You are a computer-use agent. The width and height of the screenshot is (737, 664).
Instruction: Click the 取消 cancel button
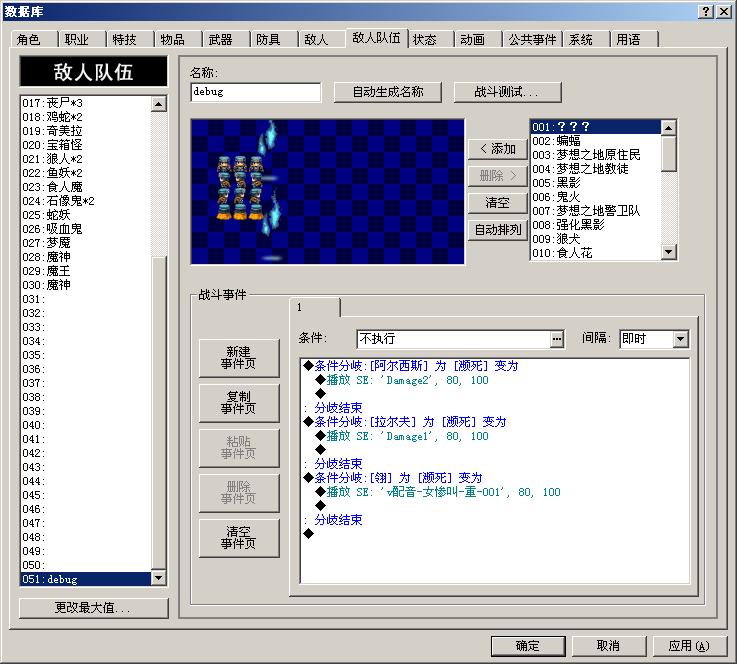click(x=609, y=646)
